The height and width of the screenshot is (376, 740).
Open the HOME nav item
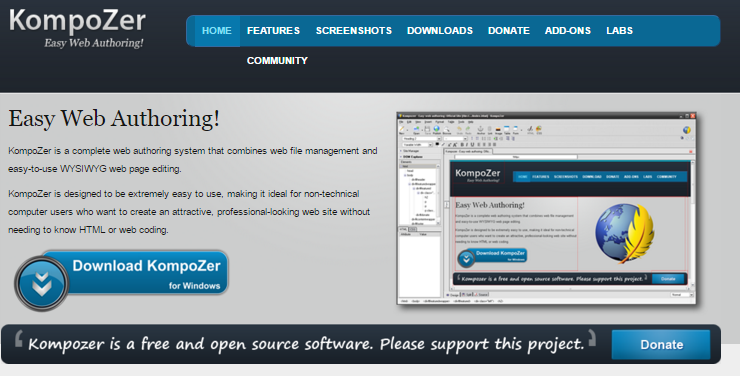217,31
